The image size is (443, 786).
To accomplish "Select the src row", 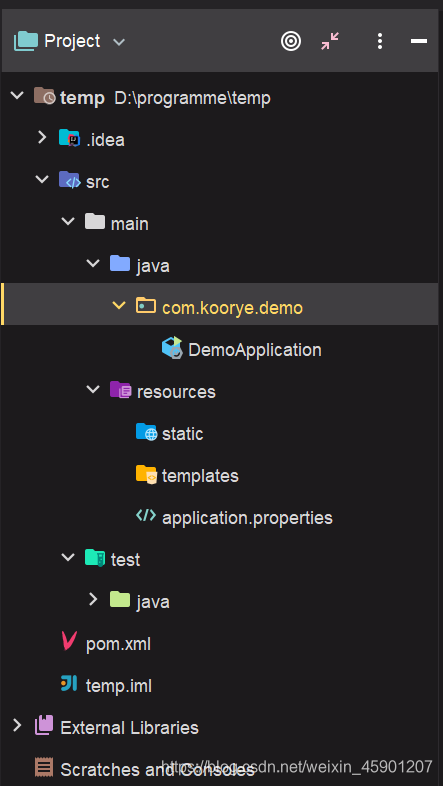I will (x=219, y=181).
